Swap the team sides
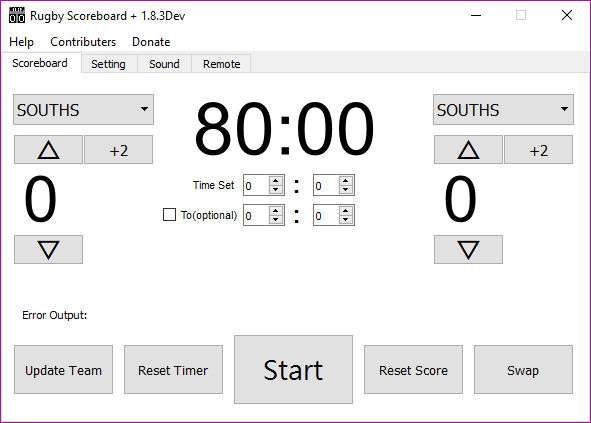Screen dimensions: 591x423 click(x=523, y=370)
